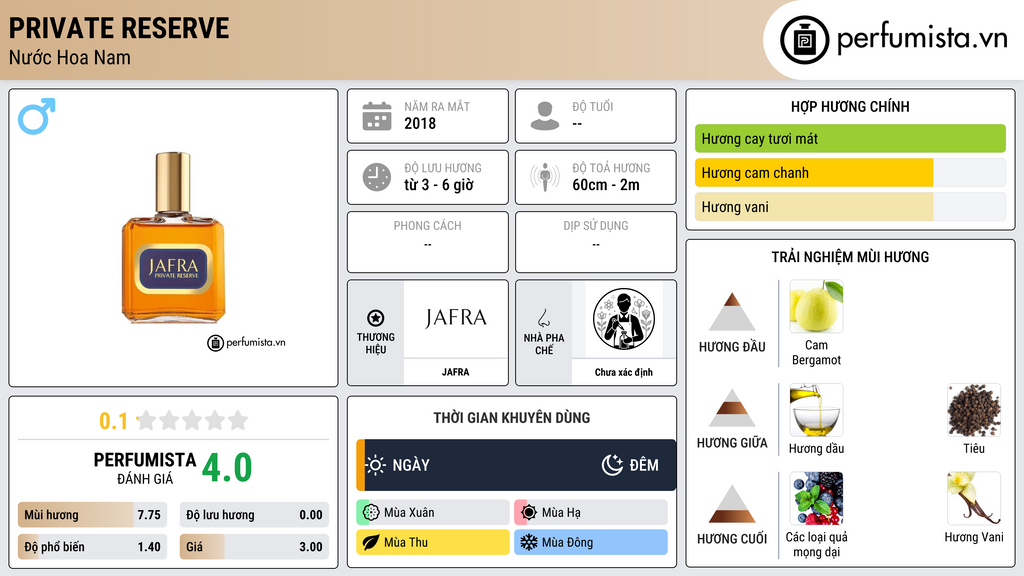Click the perfumer silhouette image
Viewport: 1024px width, 576px height.
pyautogui.click(x=624, y=319)
